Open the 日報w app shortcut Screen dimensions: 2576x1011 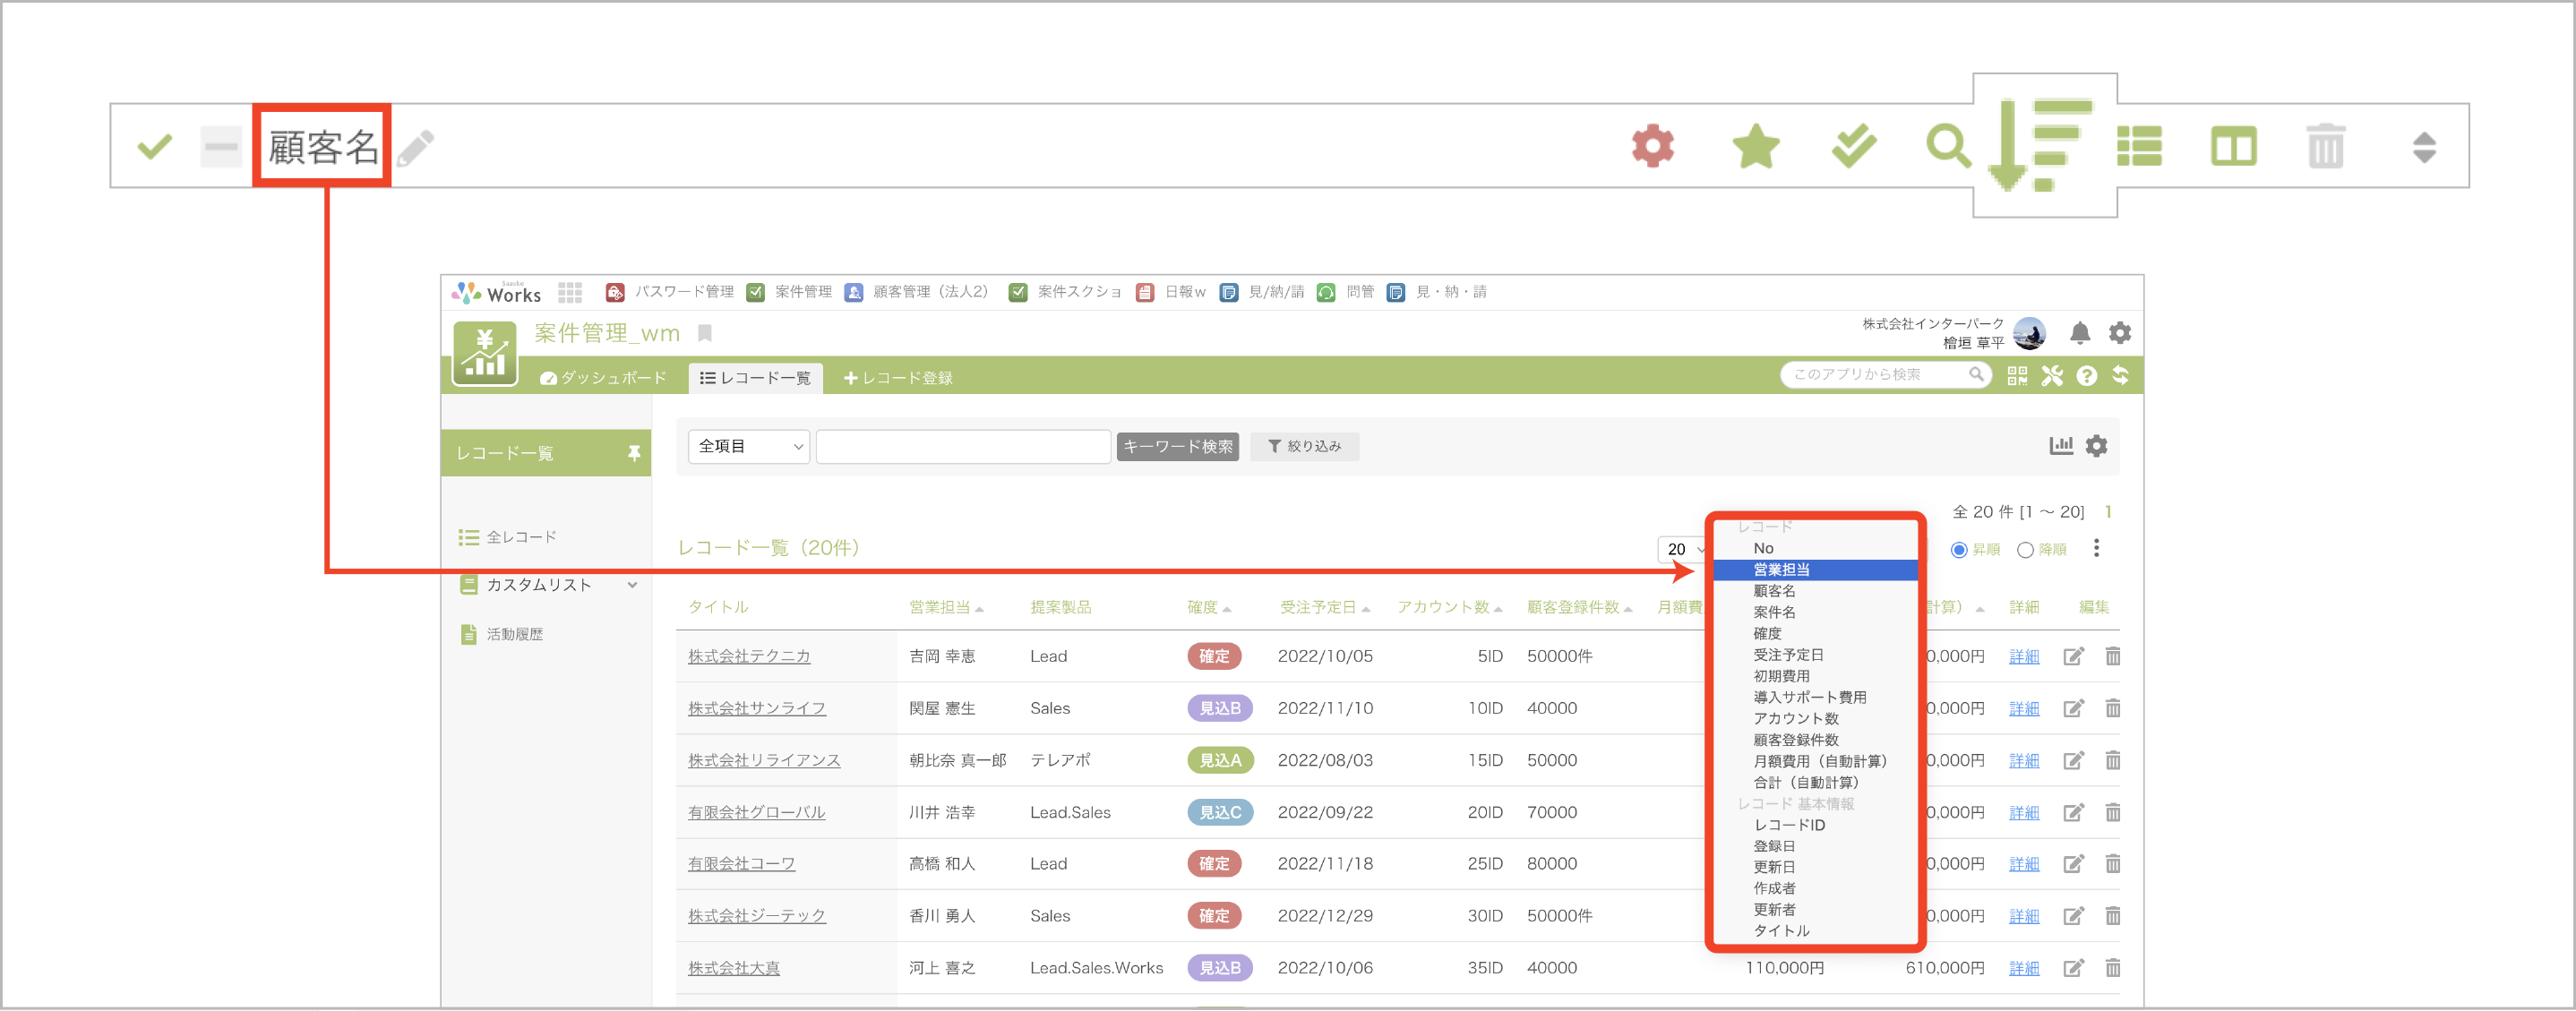(1170, 292)
